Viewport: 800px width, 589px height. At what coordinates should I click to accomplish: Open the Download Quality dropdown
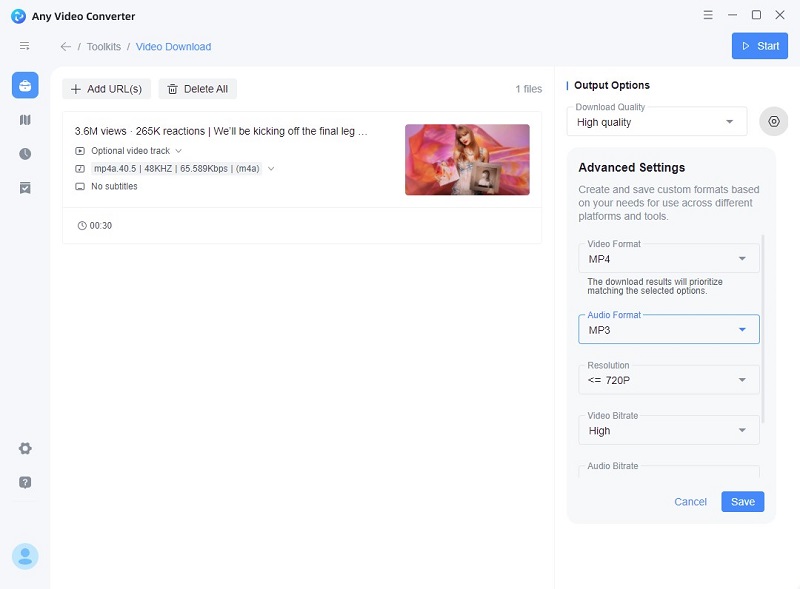pos(657,122)
